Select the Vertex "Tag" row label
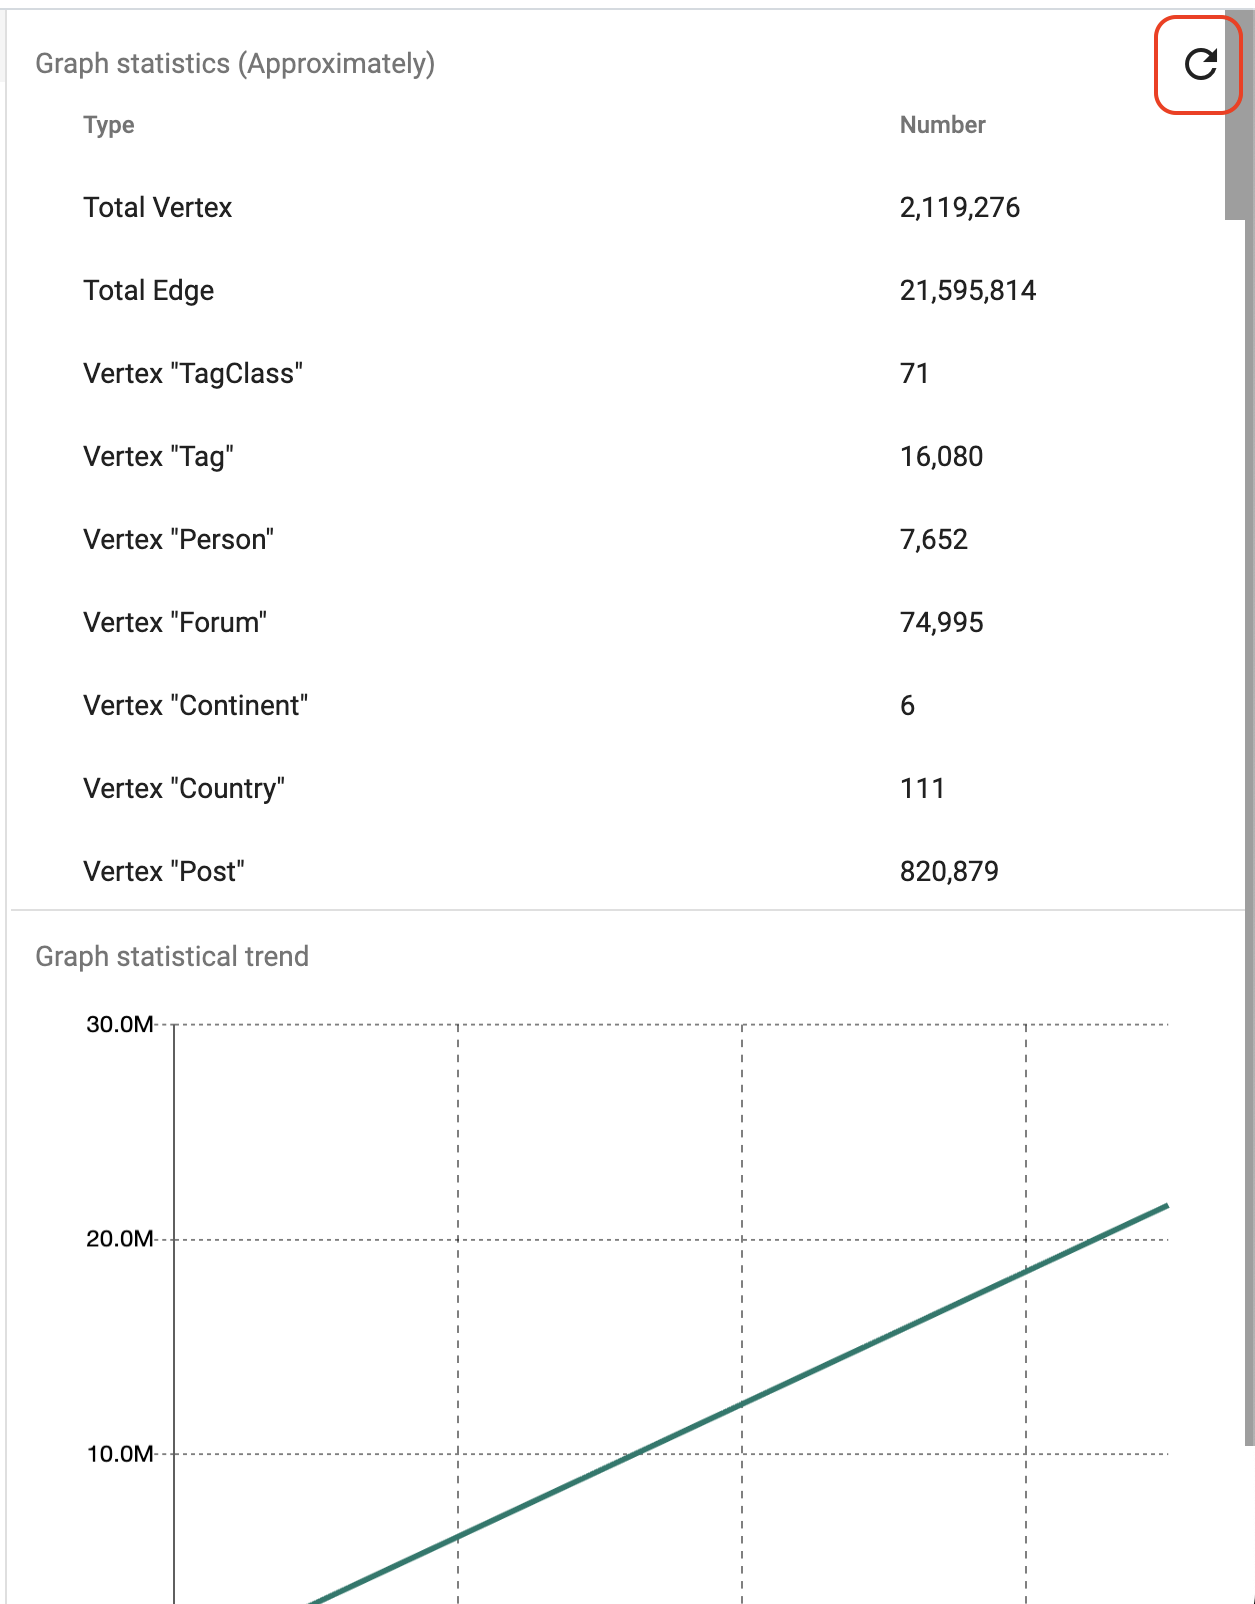This screenshot has height=1604, width=1255. [x=158, y=457]
